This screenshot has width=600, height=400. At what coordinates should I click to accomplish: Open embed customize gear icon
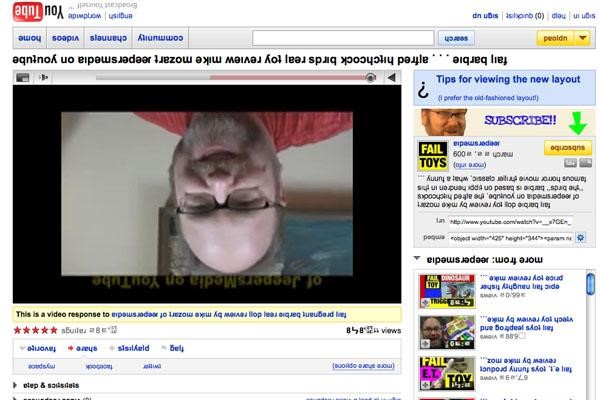[x=583, y=238]
